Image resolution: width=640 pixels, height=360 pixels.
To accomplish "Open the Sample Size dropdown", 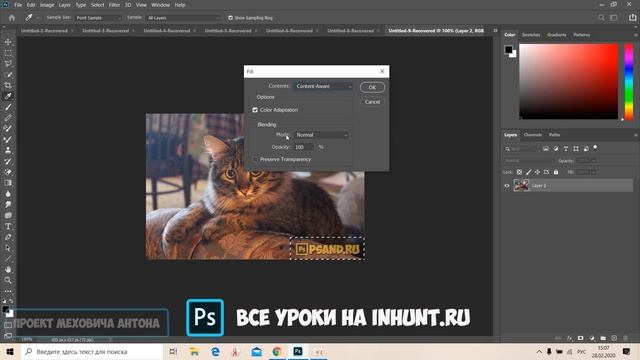I will 98,18.
